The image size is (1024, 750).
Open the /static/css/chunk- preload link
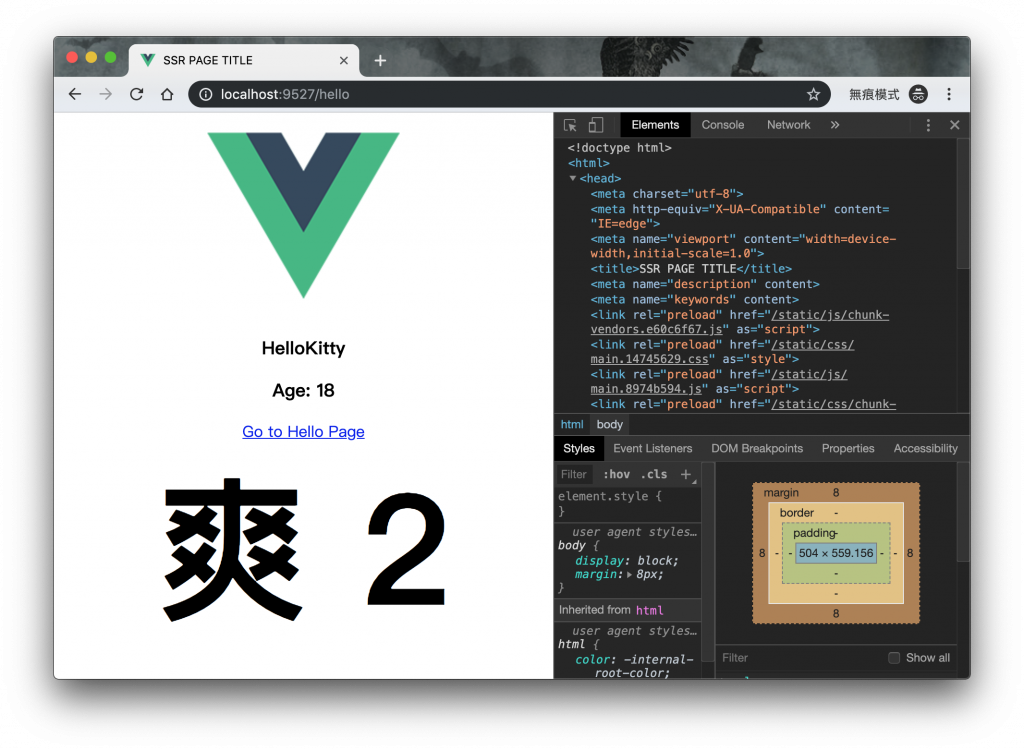[x=833, y=404]
